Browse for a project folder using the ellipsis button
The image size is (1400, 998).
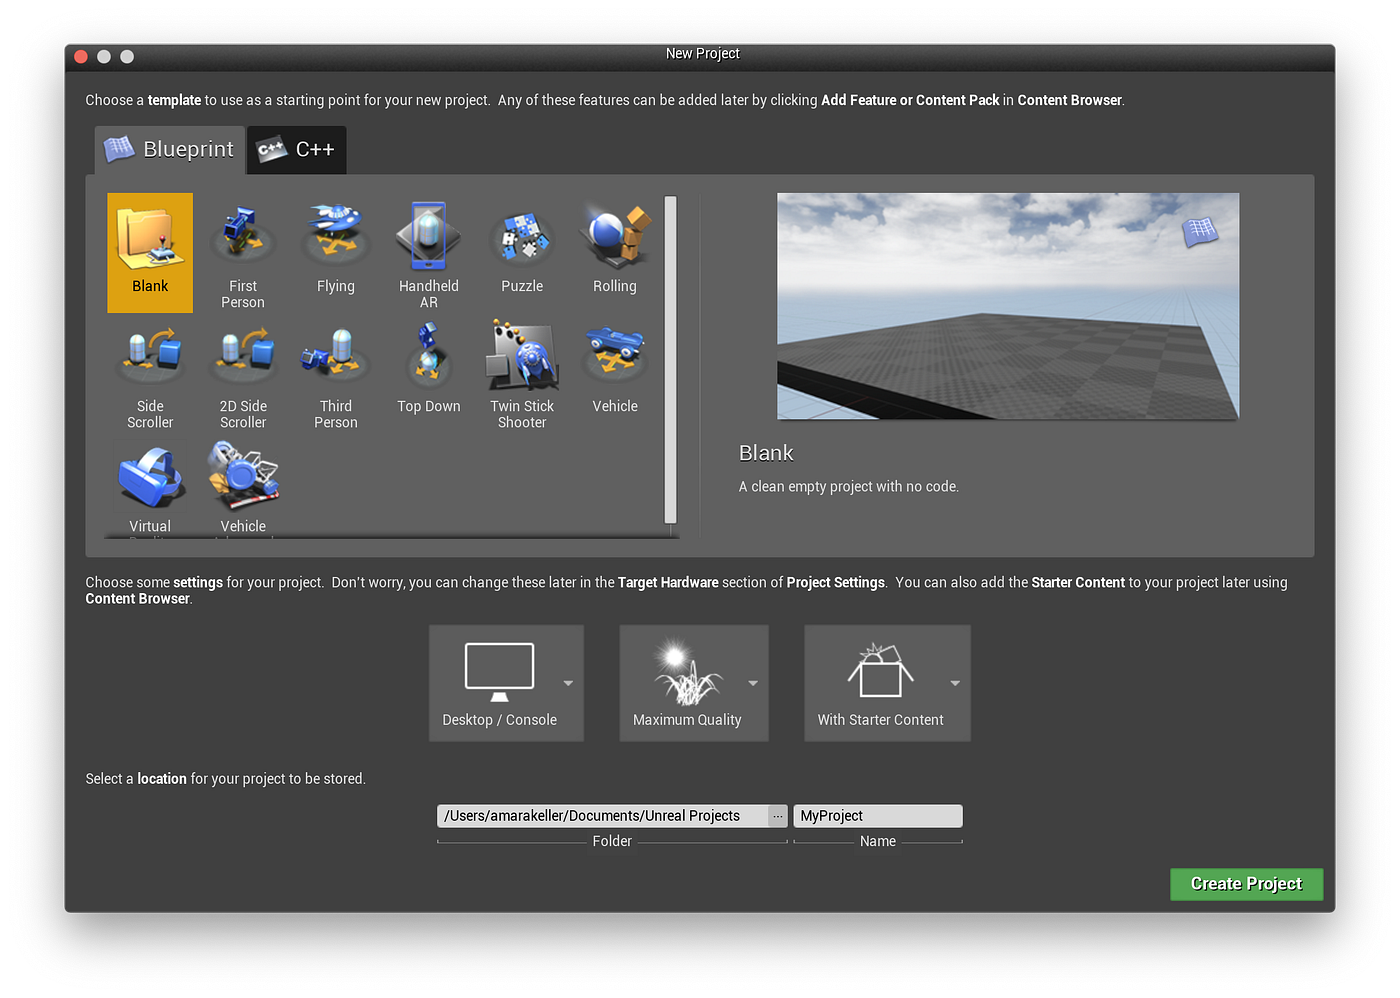point(778,815)
